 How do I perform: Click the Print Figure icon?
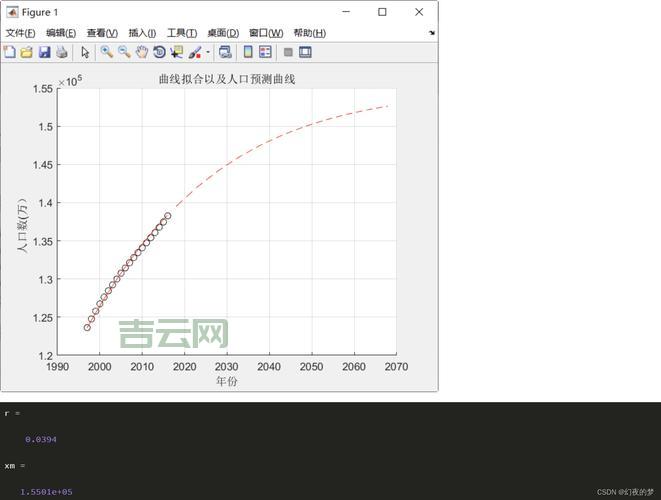[62, 52]
